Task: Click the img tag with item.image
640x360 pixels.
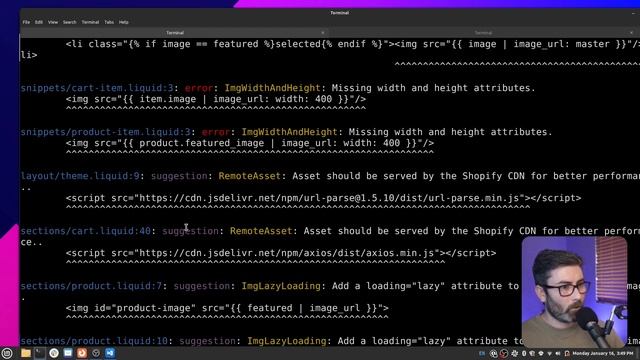Action: (x=216, y=99)
